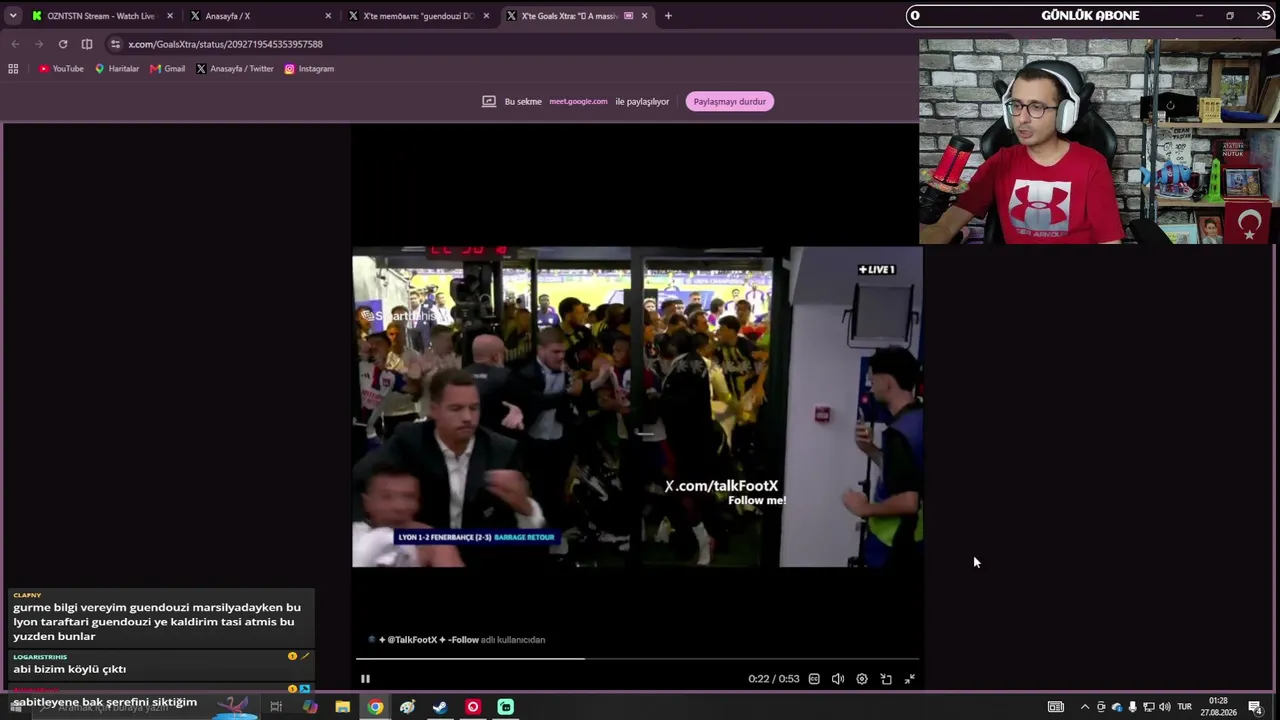Go forward to next page
This screenshot has height=720, width=1280.
coord(39,44)
